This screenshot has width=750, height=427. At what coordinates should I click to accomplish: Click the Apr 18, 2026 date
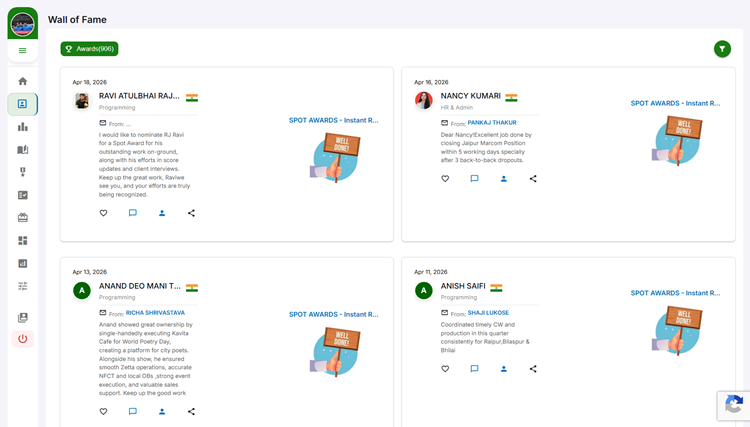tap(89, 82)
